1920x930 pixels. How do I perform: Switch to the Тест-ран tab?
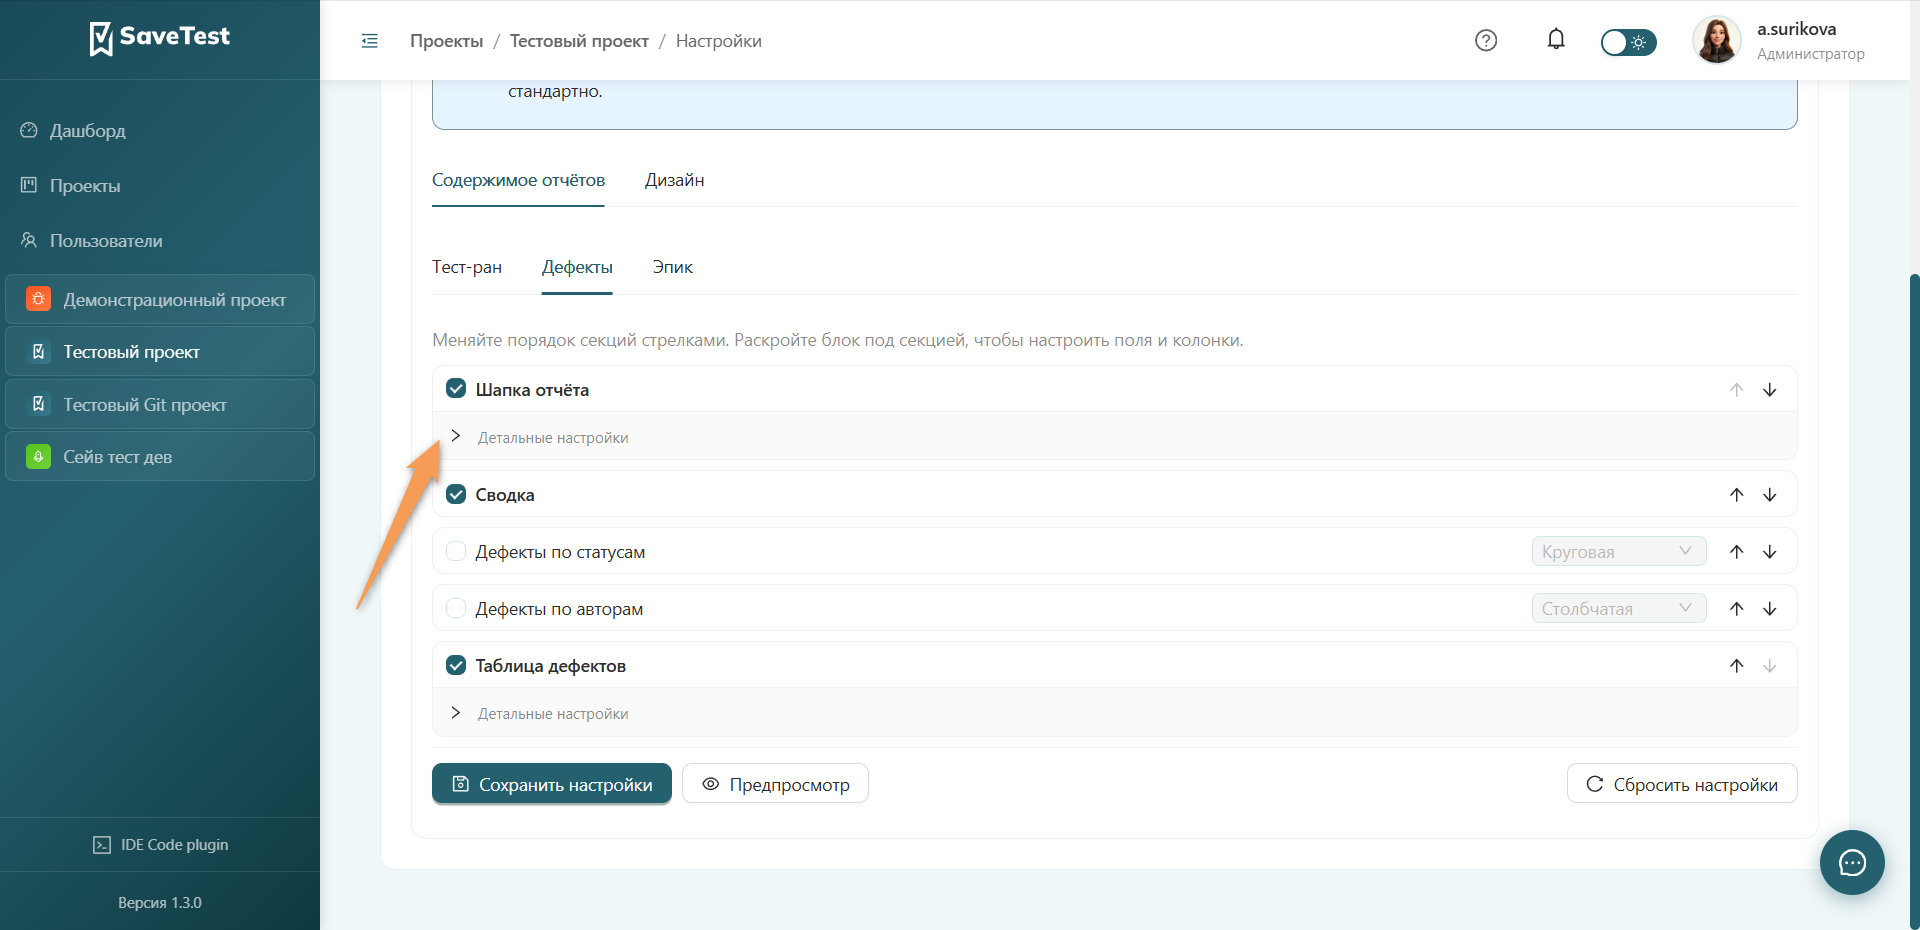point(467,267)
